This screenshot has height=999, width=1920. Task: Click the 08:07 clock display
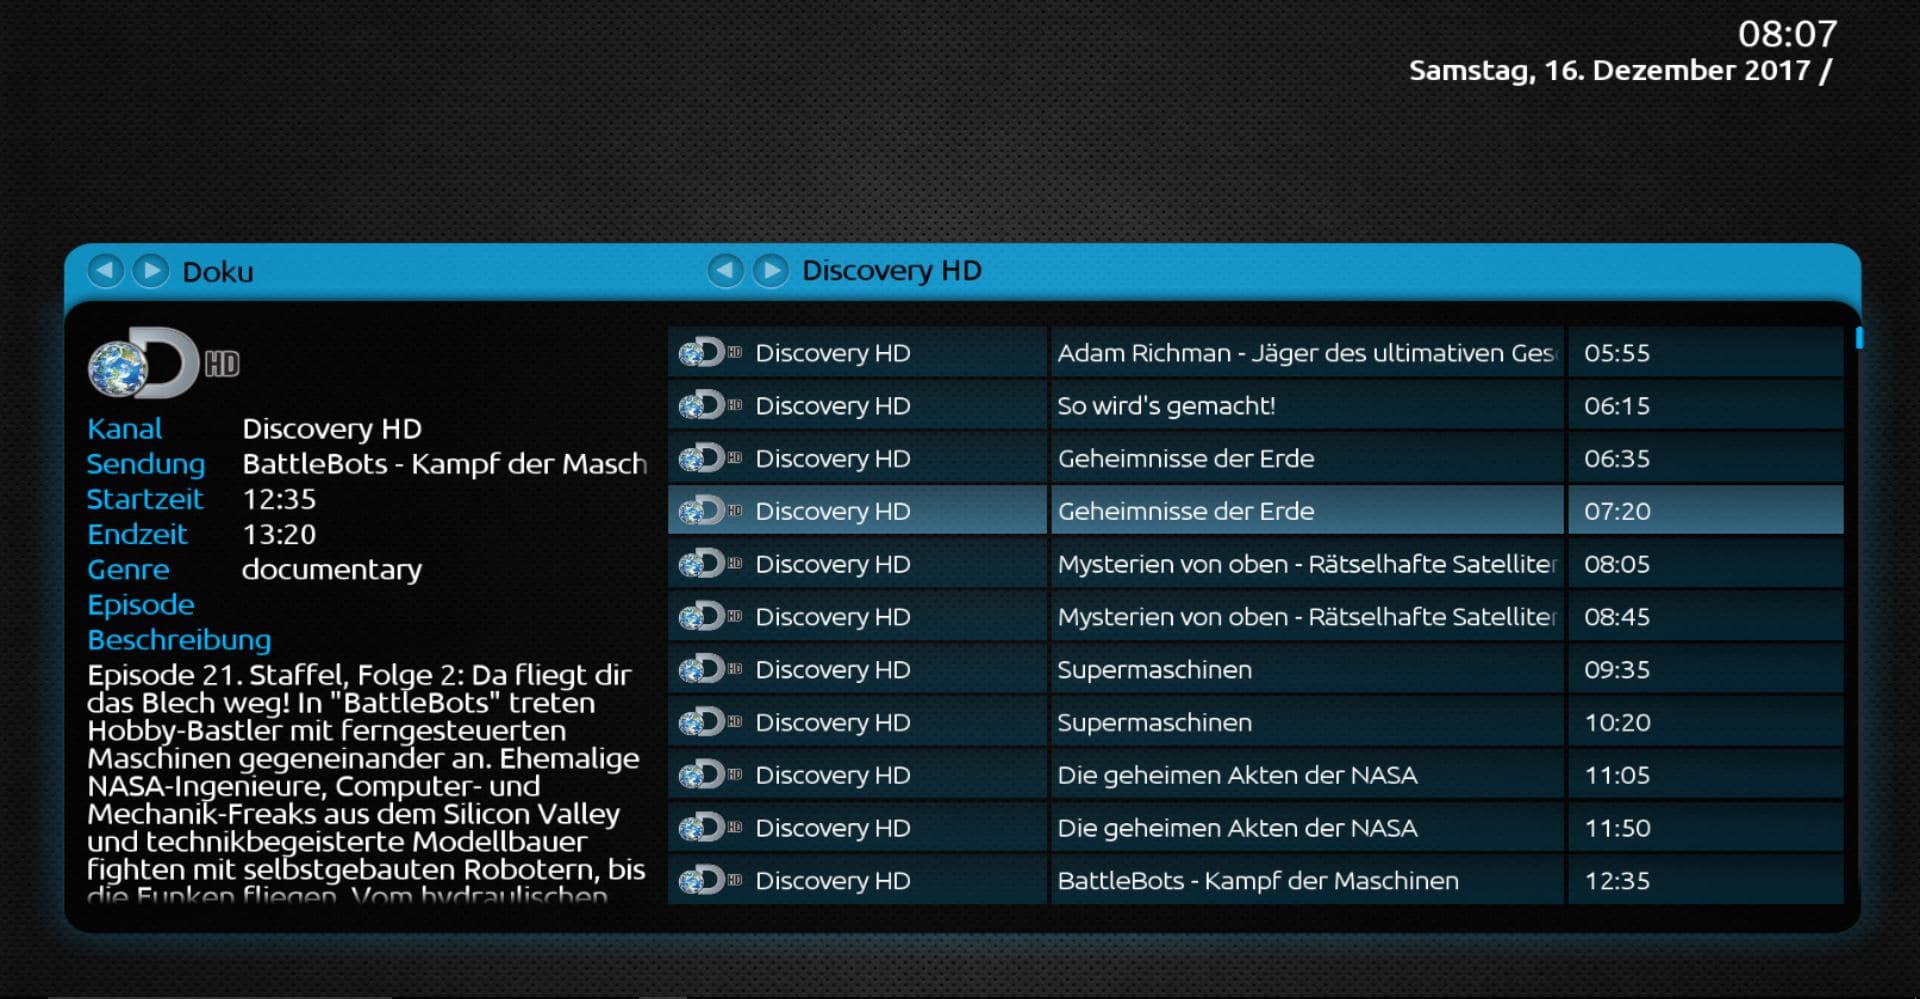point(1787,34)
